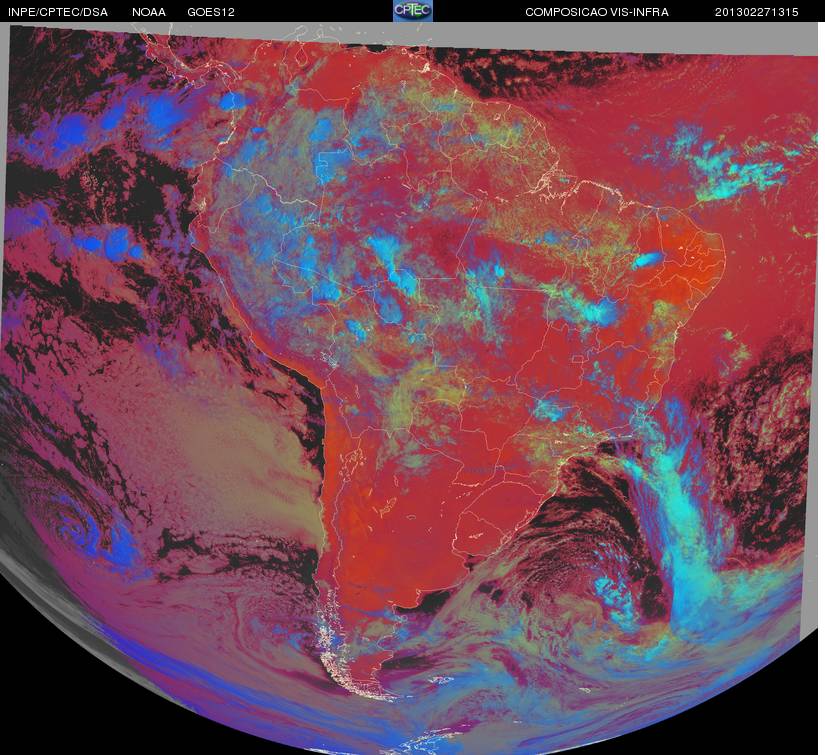Click the 201302271315 timestamp
The height and width of the screenshot is (755, 825).
tap(757, 12)
